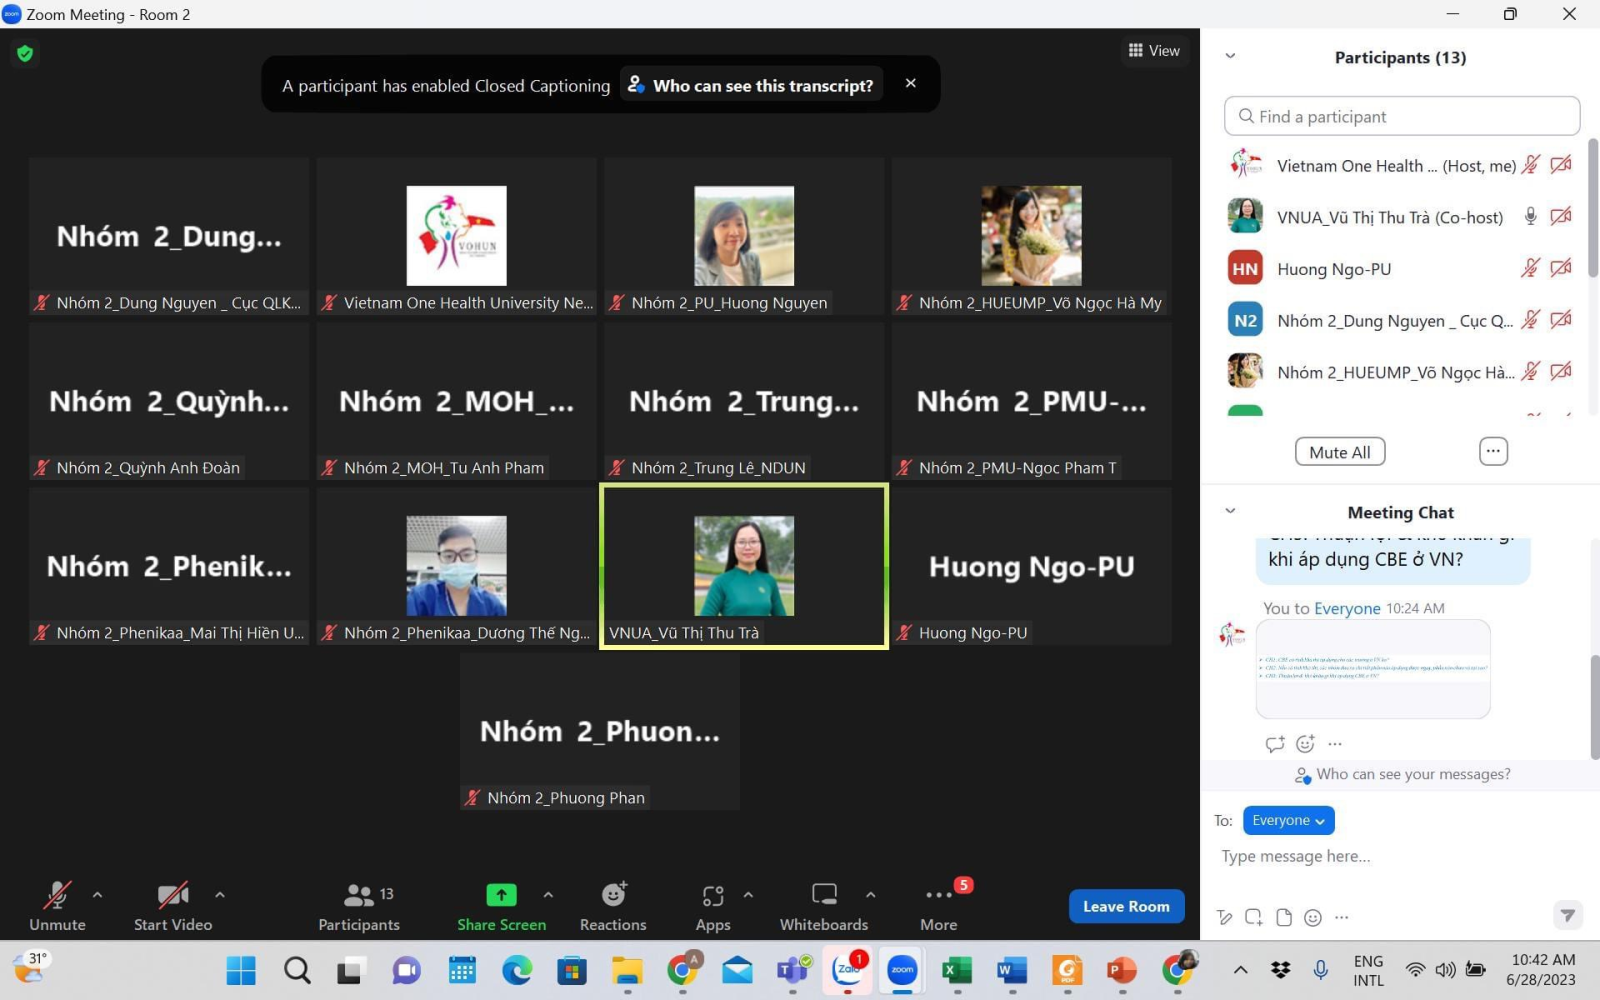Select VNUA_Vũ Thị Thu Trà's video tile
The width and height of the screenshot is (1600, 1000).
pyautogui.click(x=744, y=566)
